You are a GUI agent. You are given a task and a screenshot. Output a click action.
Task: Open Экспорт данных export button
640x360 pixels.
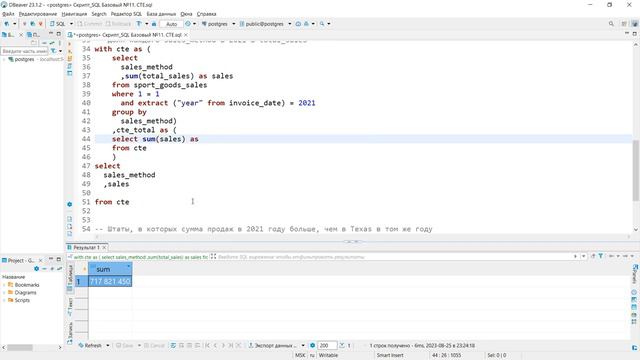tap(273, 346)
